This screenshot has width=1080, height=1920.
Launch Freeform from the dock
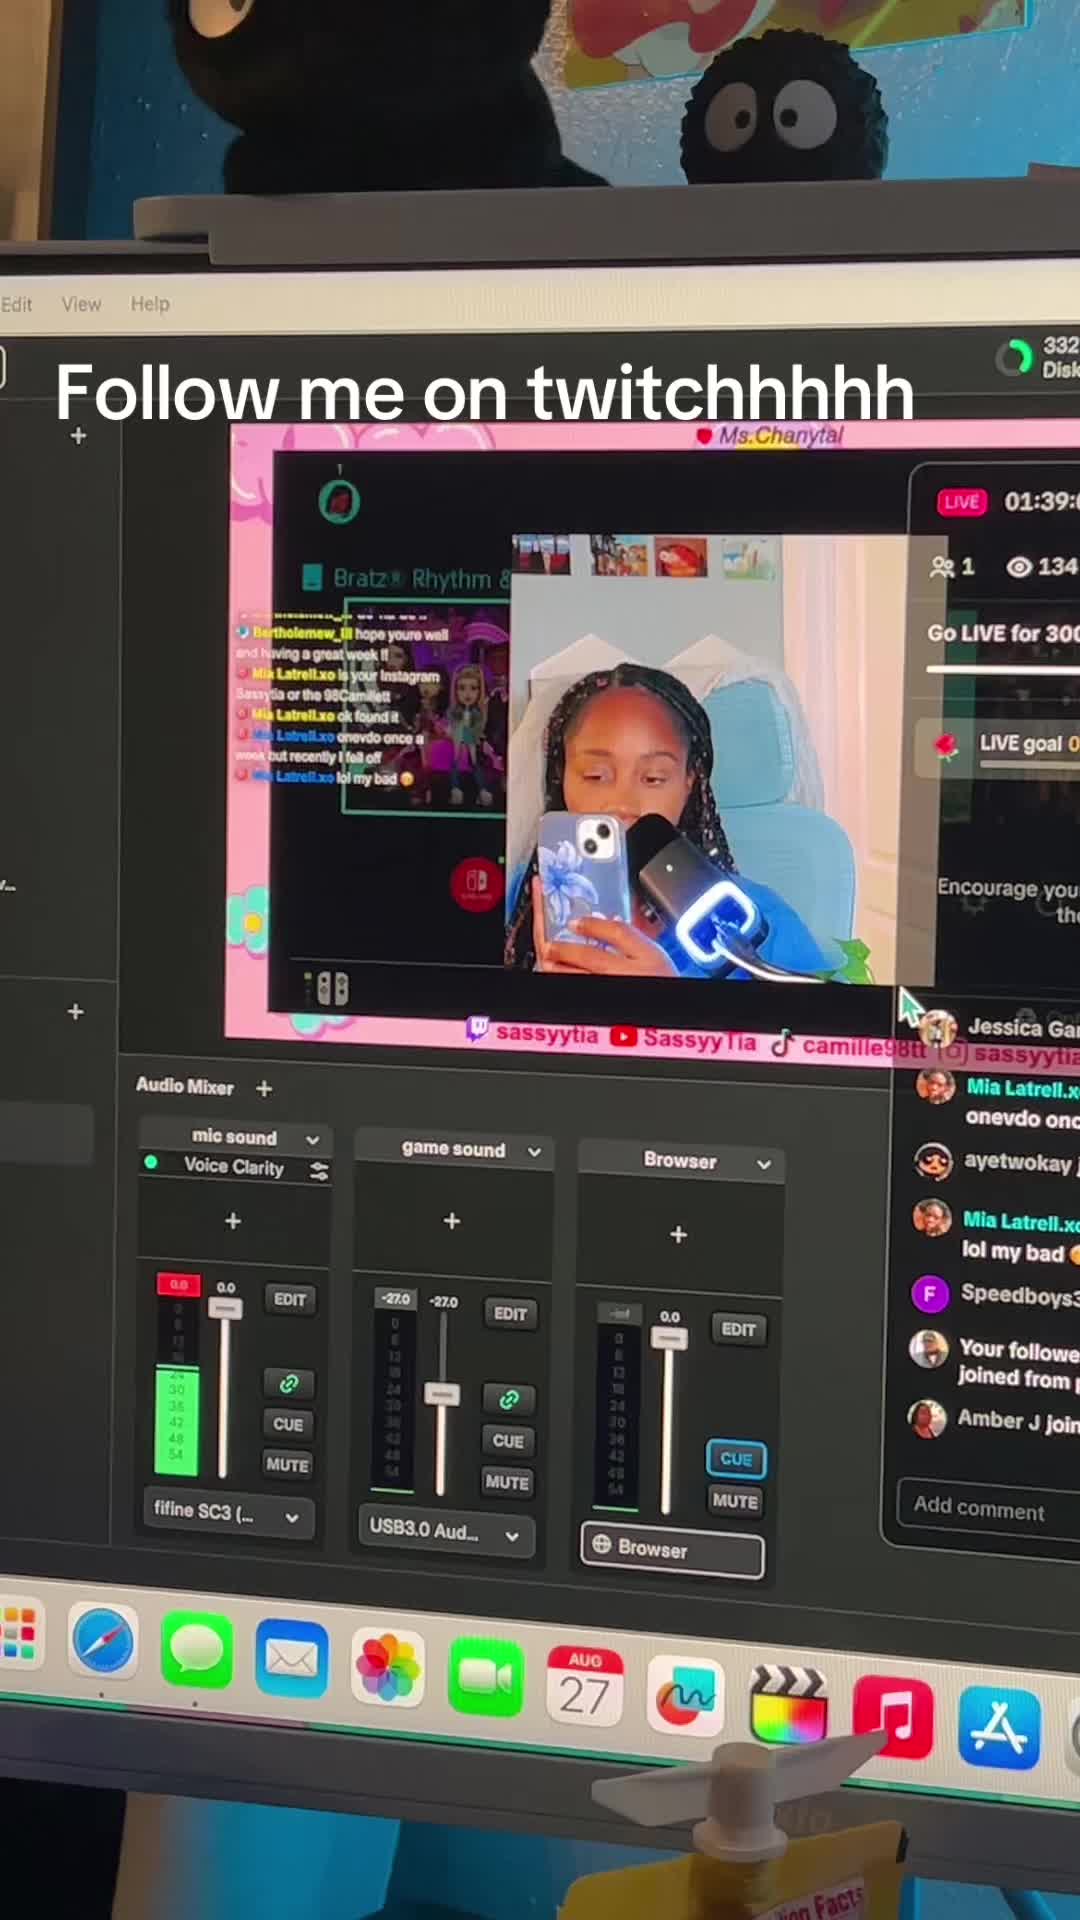pyautogui.click(x=686, y=1696)
